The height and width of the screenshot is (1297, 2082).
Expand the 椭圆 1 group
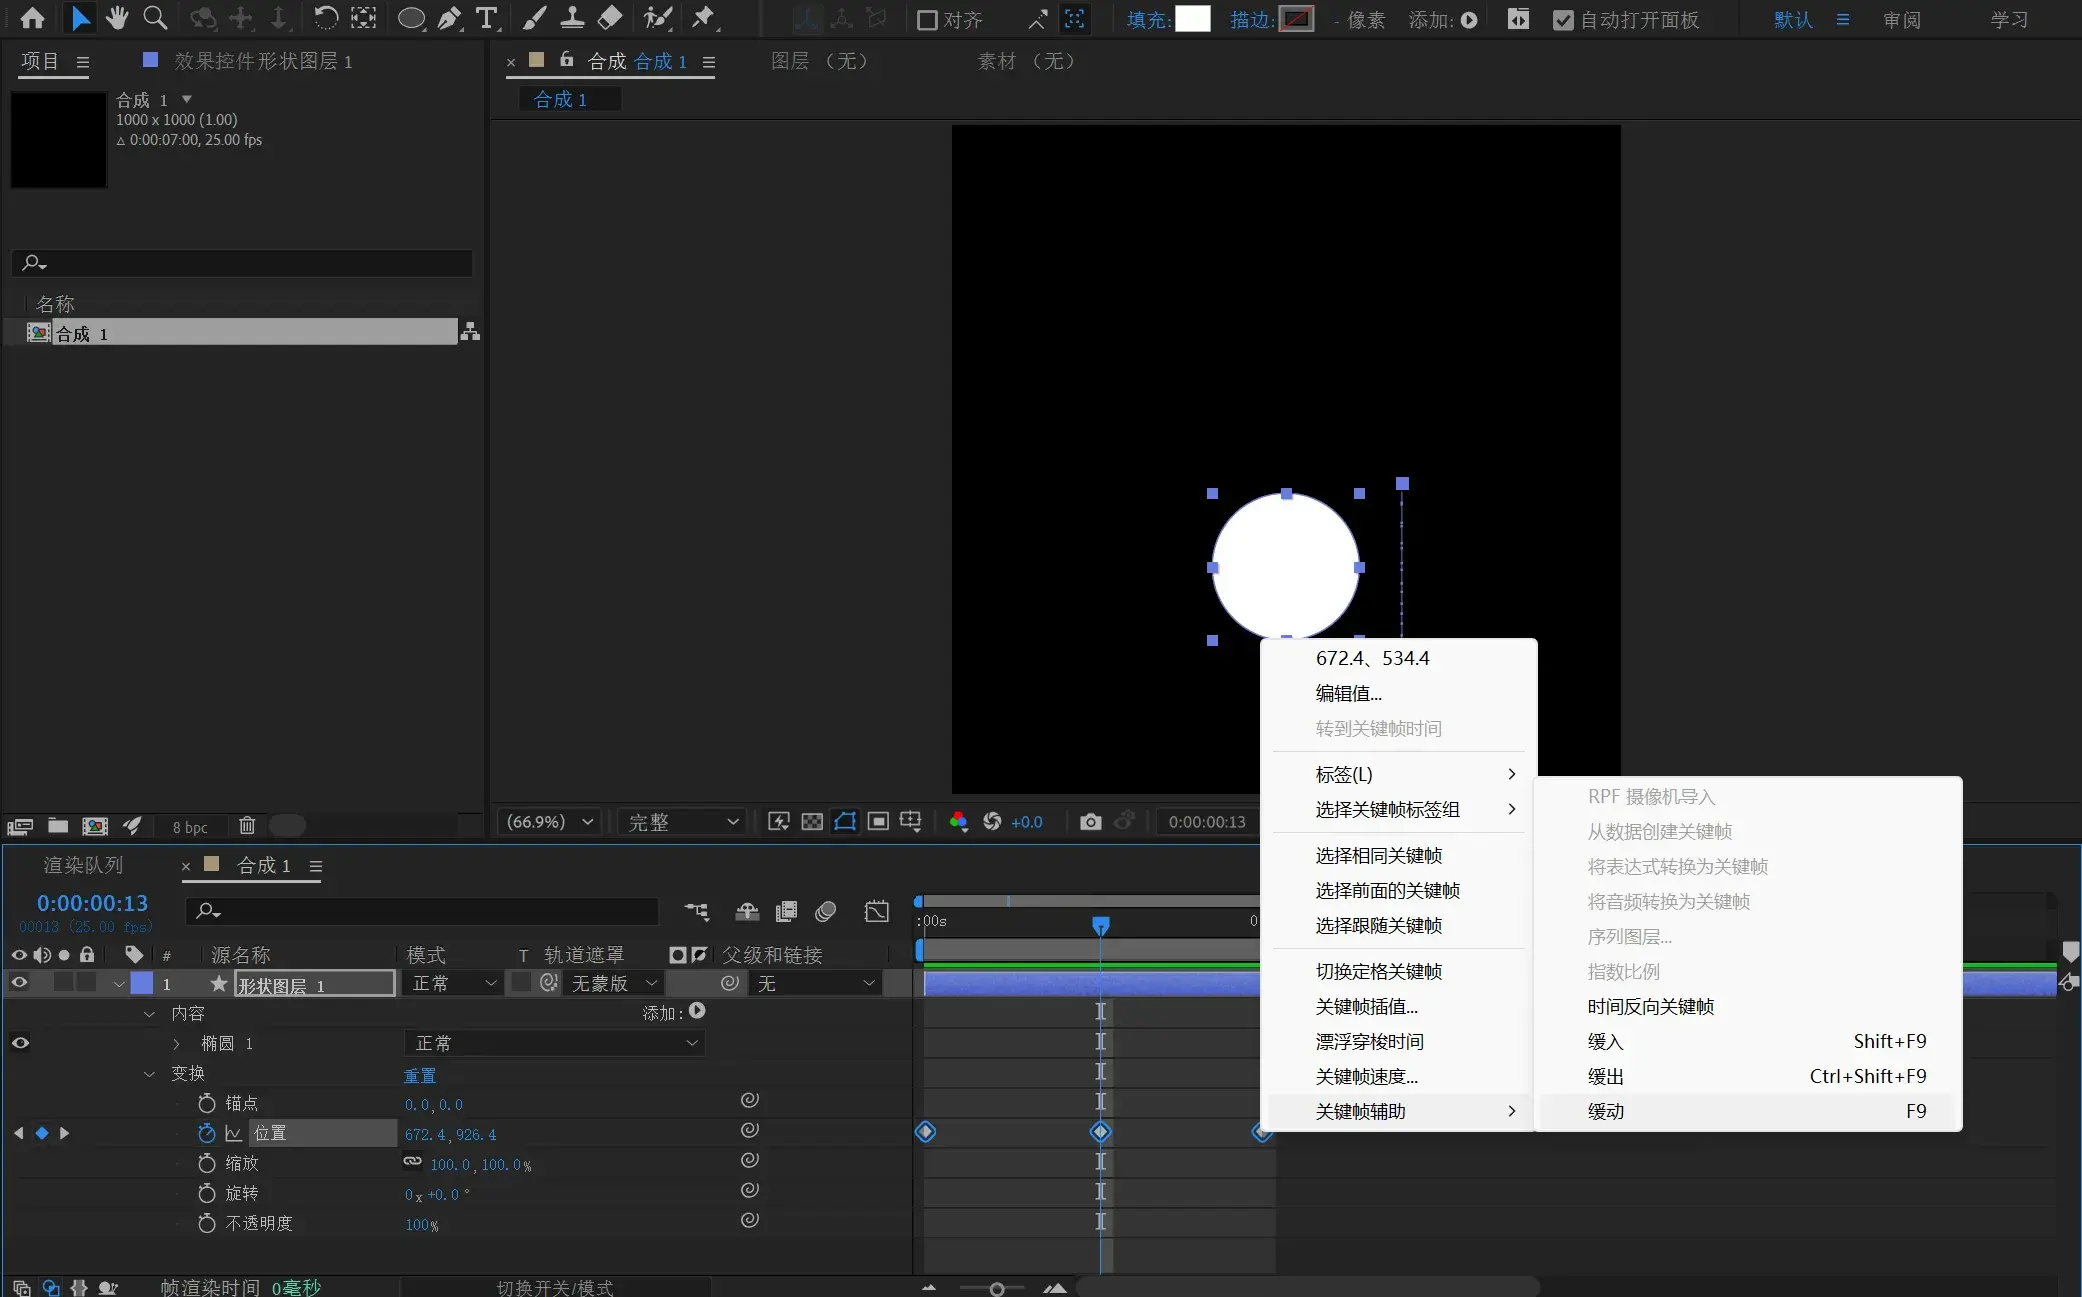[177, 1043]
